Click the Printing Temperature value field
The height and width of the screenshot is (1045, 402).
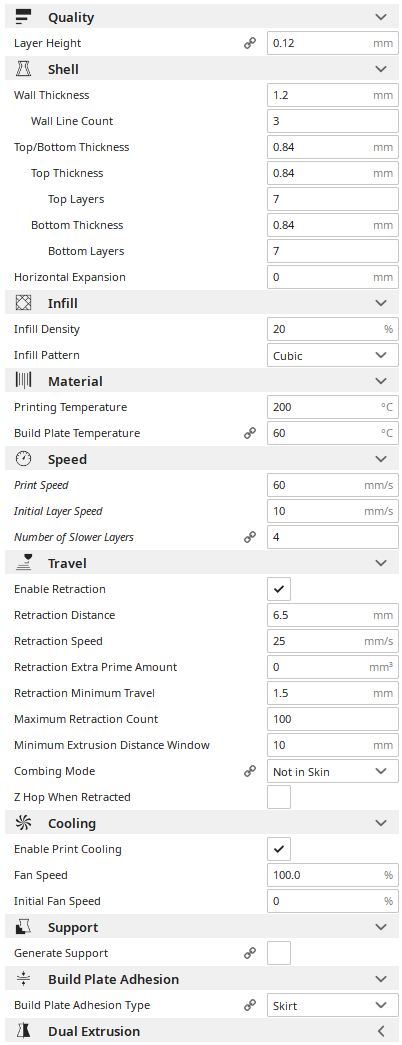tap(333, 407)
